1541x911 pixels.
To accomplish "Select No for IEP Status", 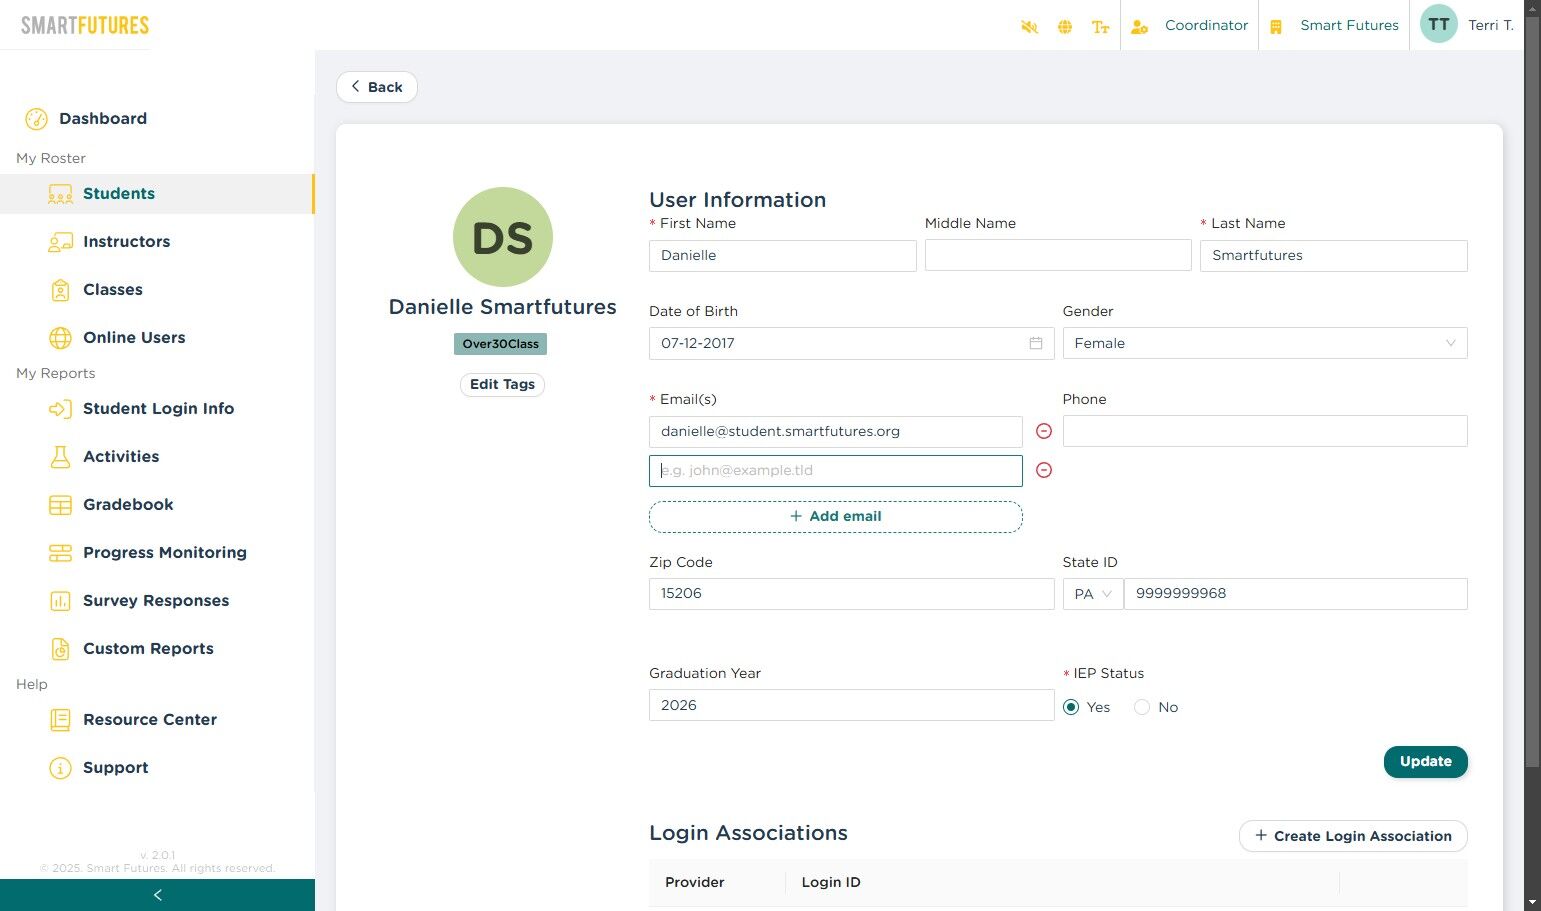I will coord(1142,707).
